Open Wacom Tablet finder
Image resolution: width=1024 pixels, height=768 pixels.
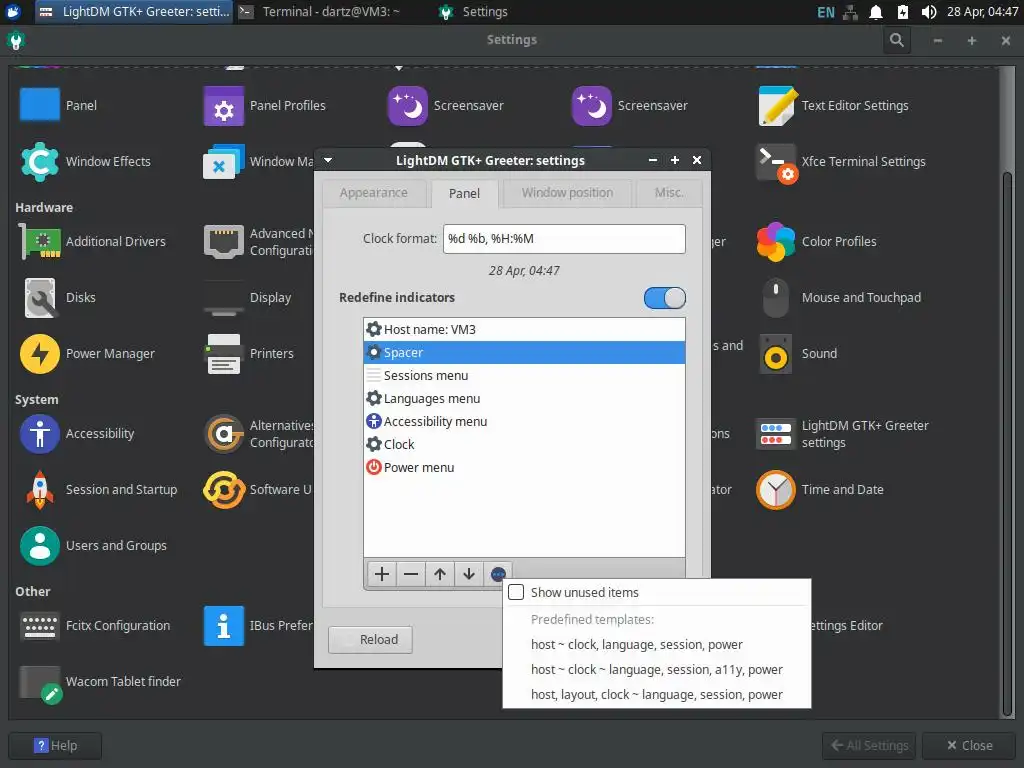(40, 682)
